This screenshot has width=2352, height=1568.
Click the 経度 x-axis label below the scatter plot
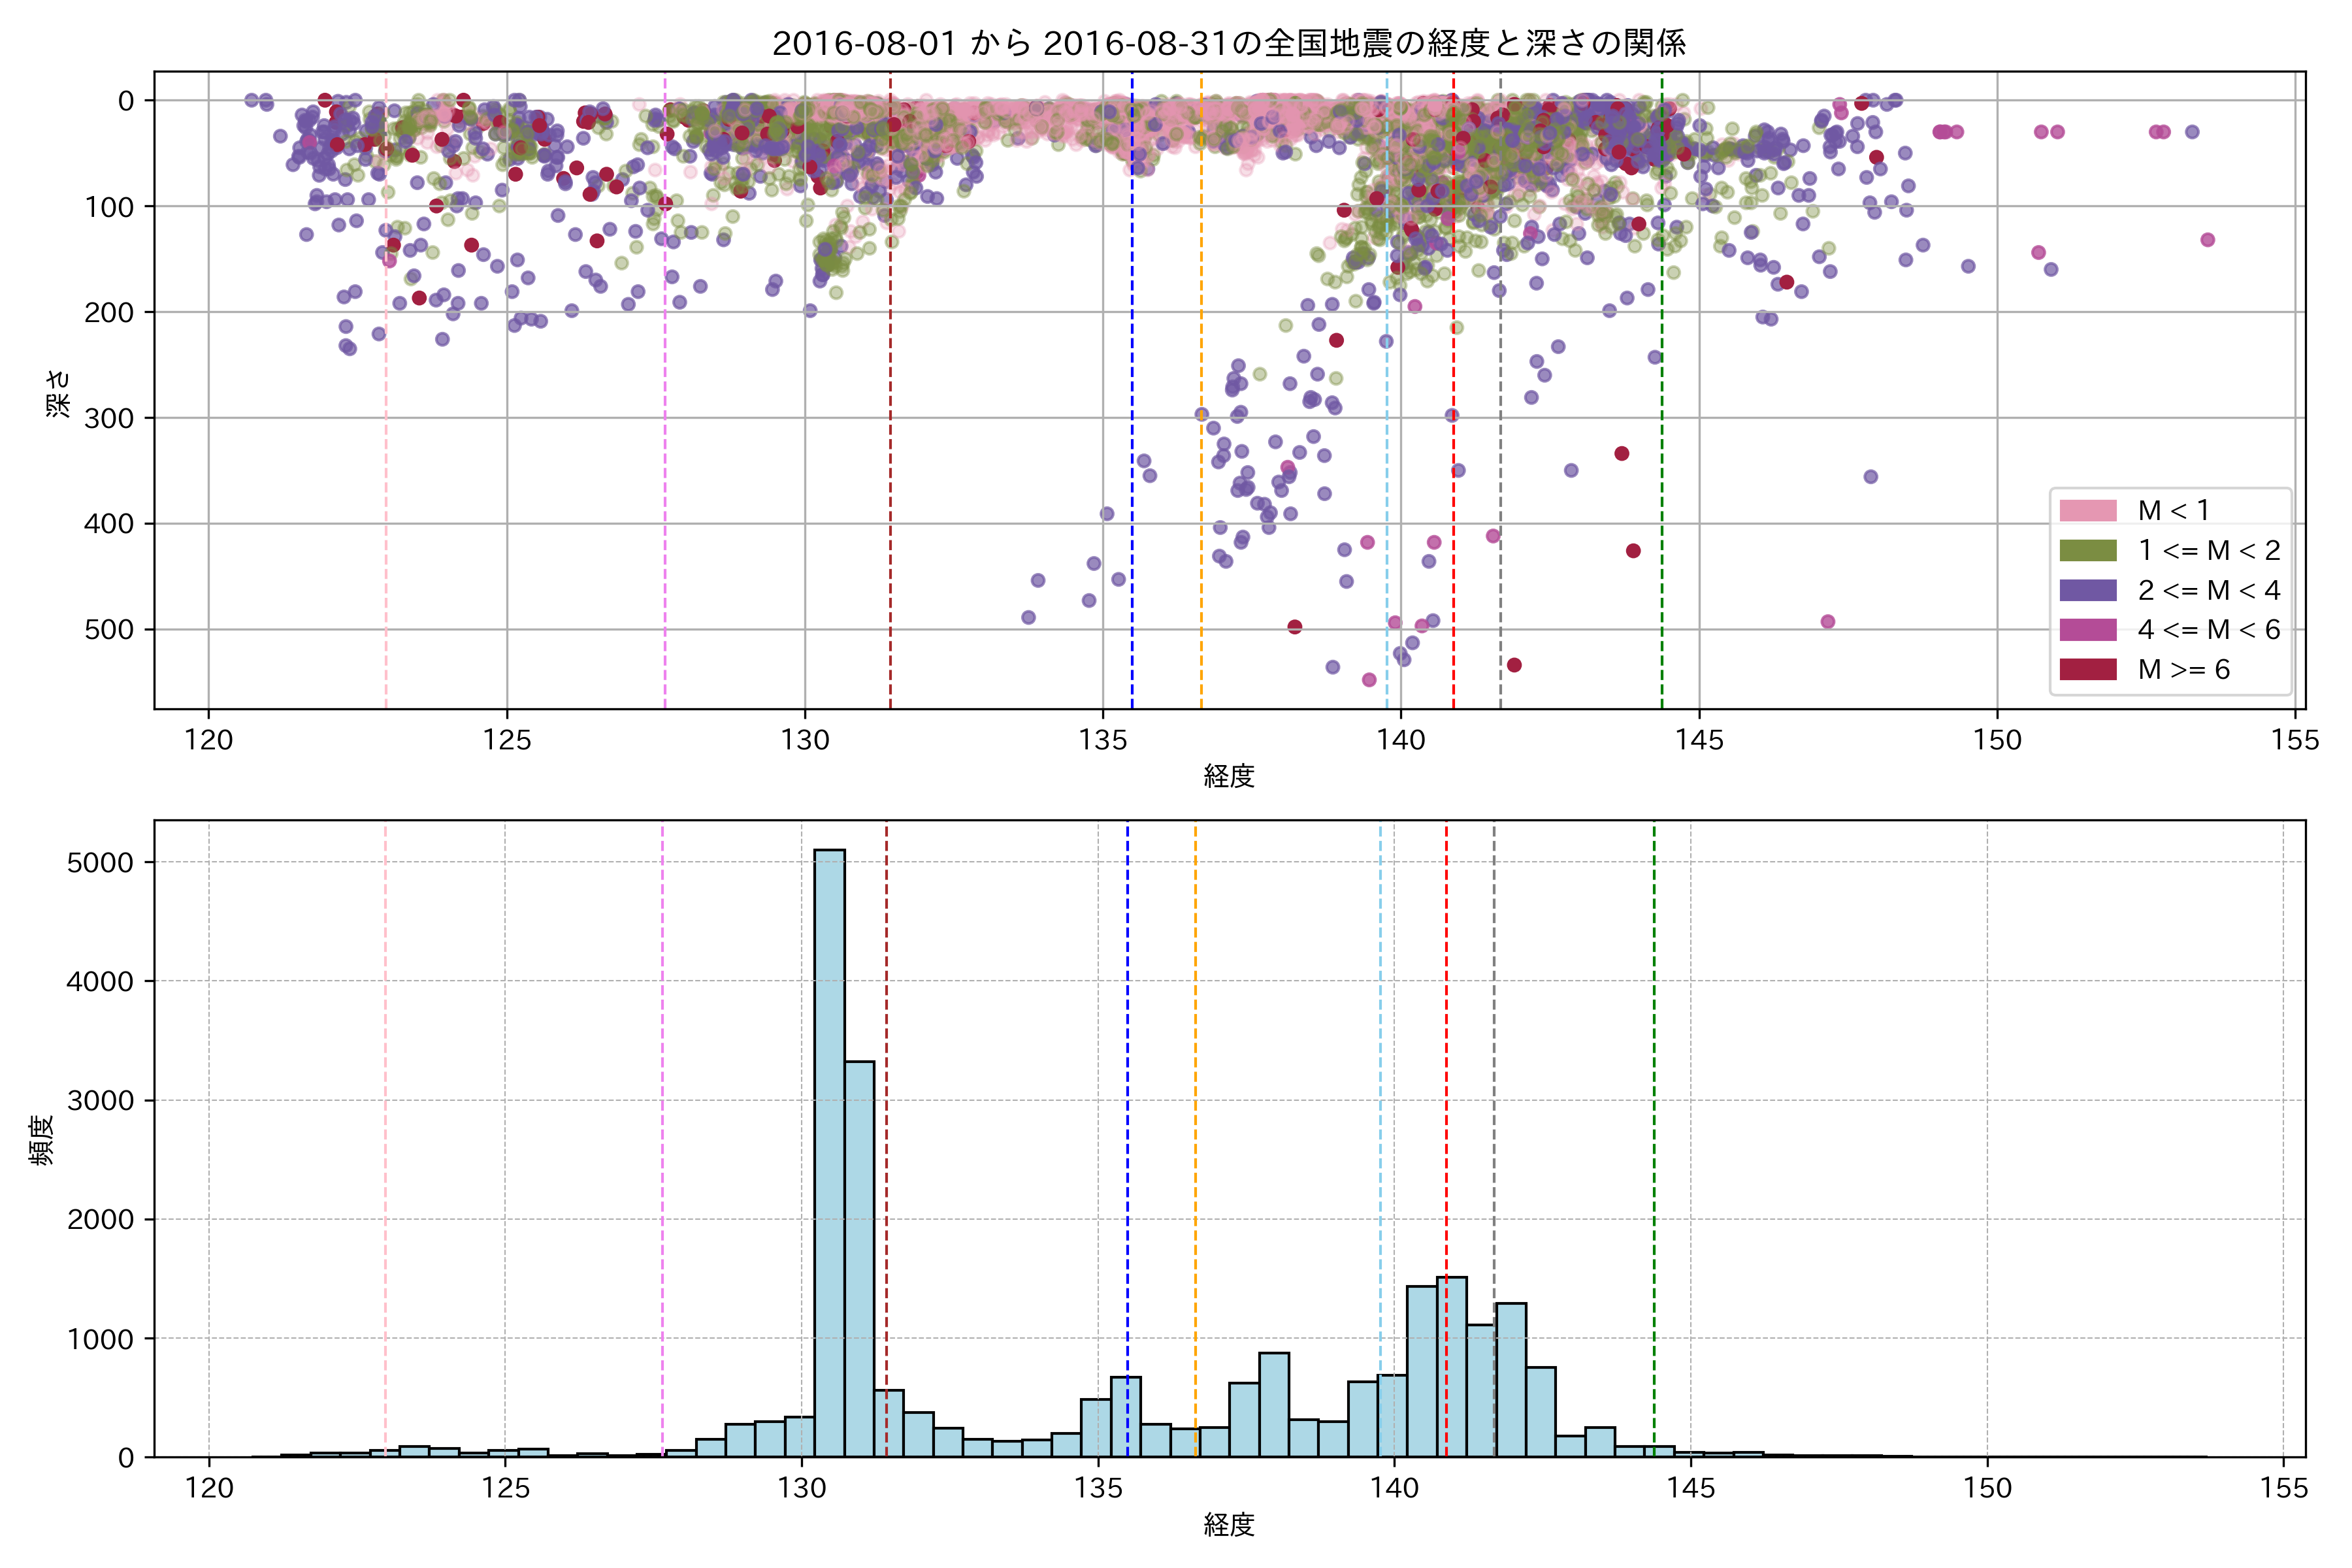click(x=1229, y=775)
